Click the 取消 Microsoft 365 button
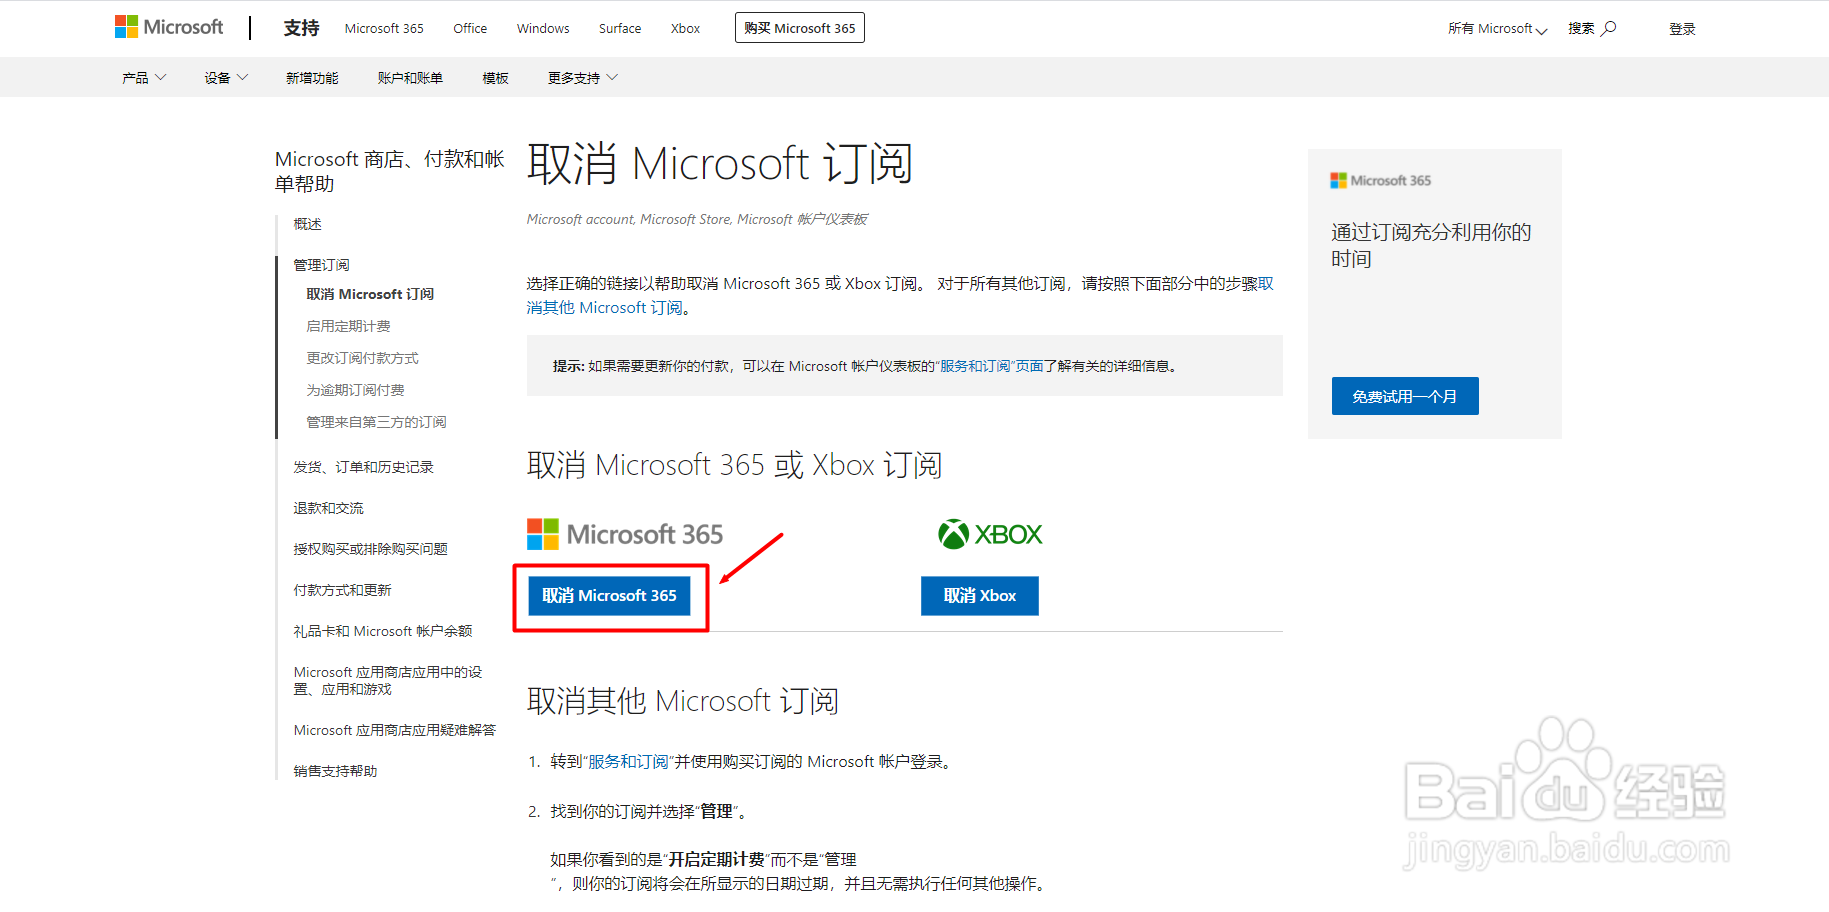This screenshot has height=912, width=1829. pyautogui.click(x=610, y=595)
